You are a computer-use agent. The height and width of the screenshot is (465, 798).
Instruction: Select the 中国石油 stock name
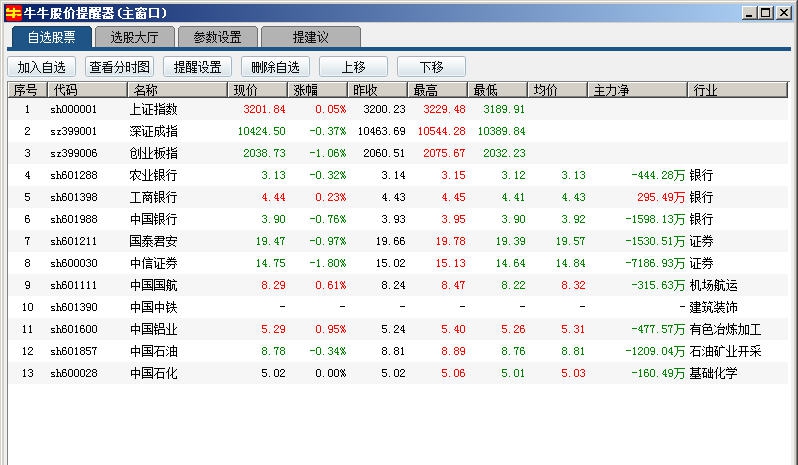pos(153,351)
